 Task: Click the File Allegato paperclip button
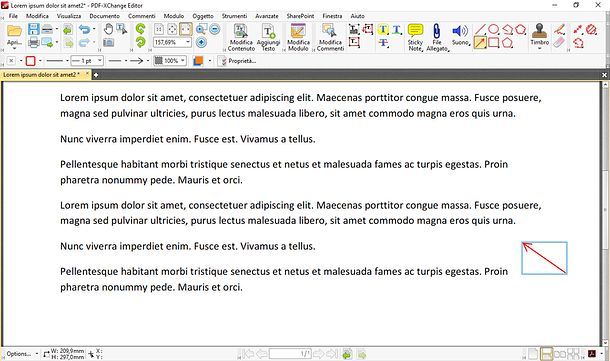437,37
